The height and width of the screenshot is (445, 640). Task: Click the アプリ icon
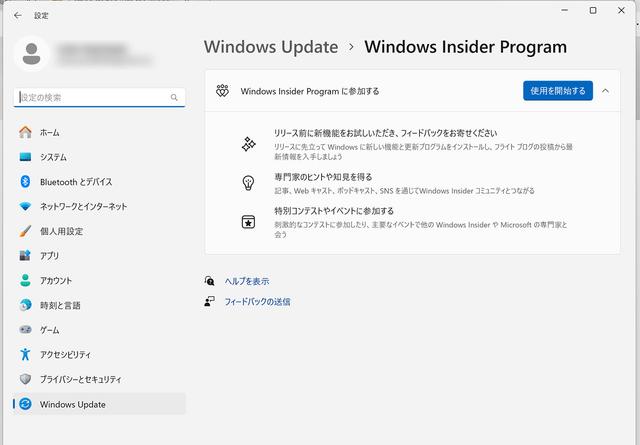(x=25, y=256)
